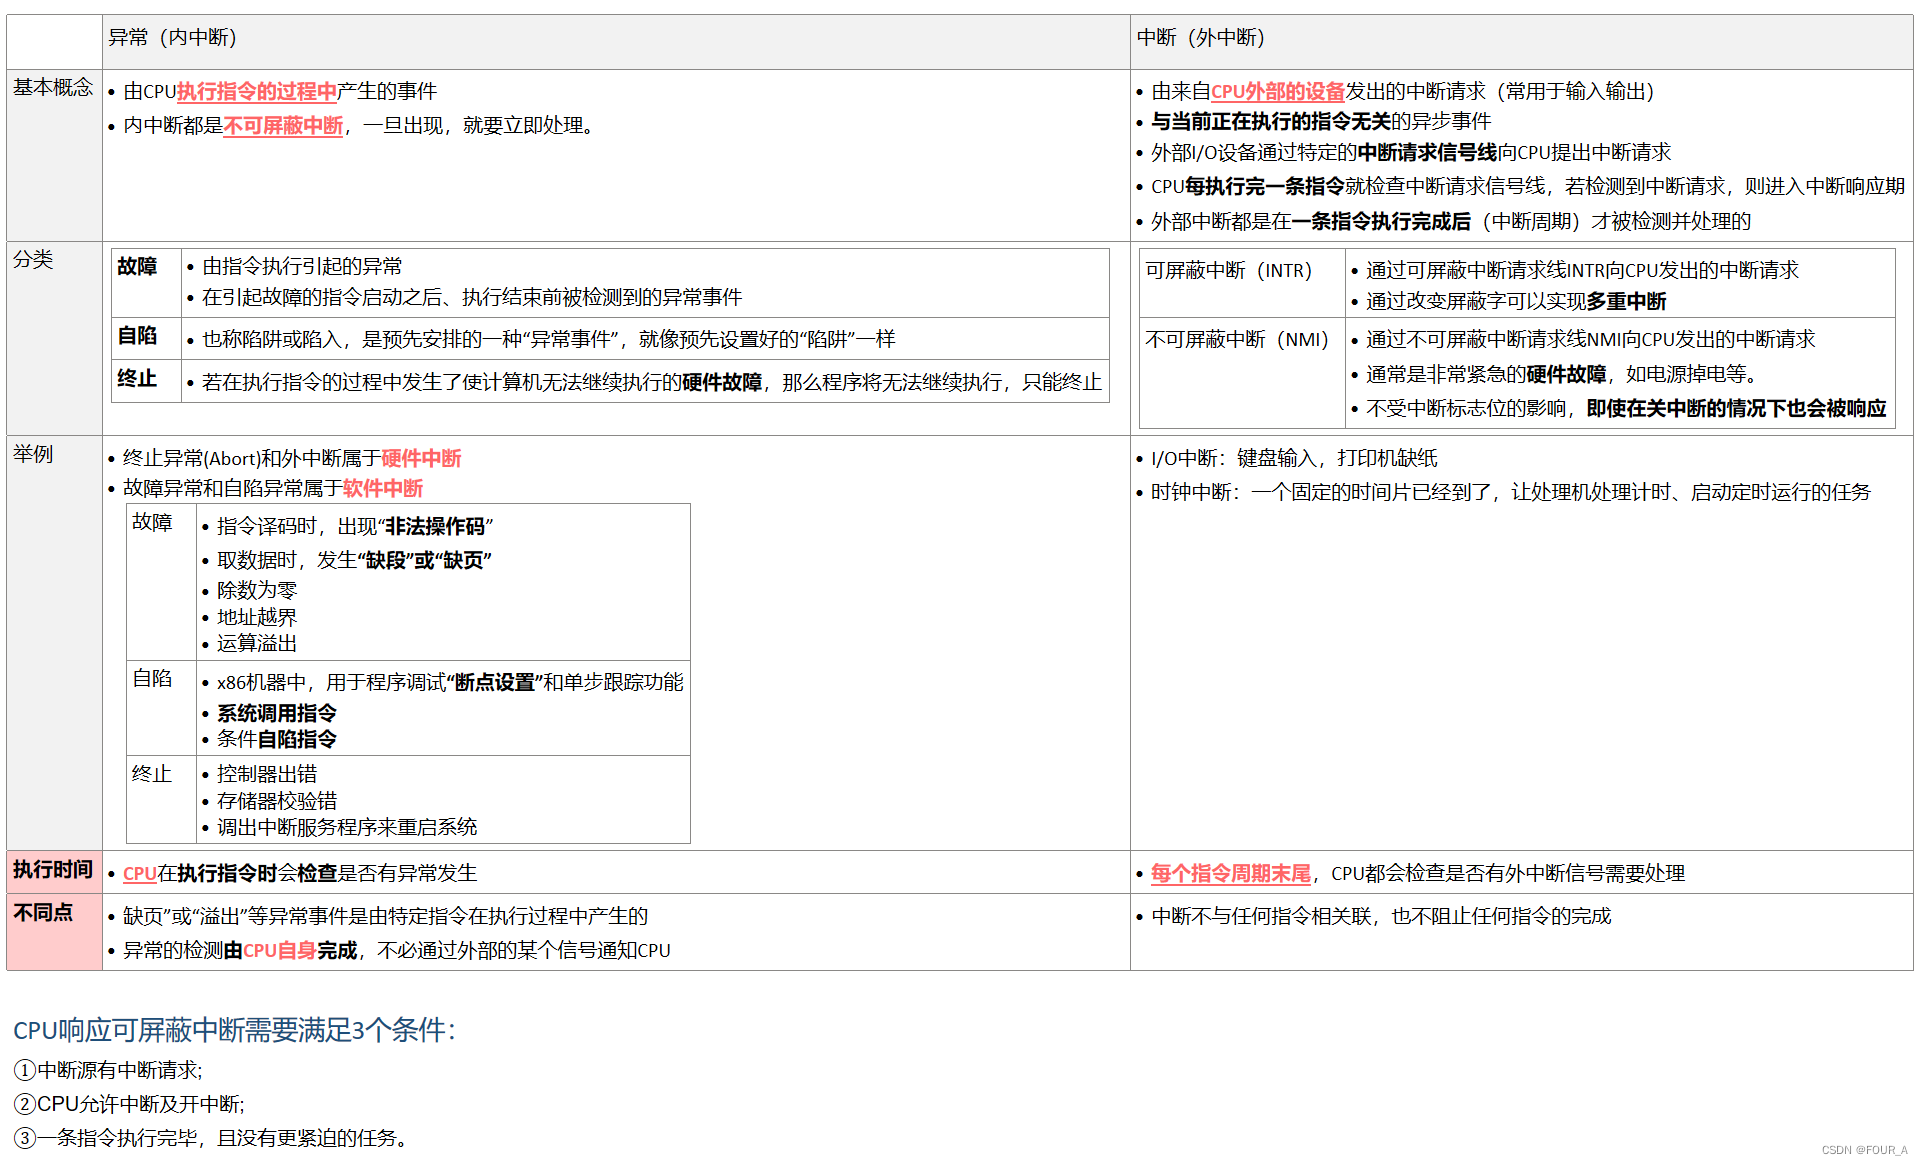Screen dimensions: 1923x1165
Task: Click the red text 每个指令周期末尾
Action: [x=1231, y=874]
